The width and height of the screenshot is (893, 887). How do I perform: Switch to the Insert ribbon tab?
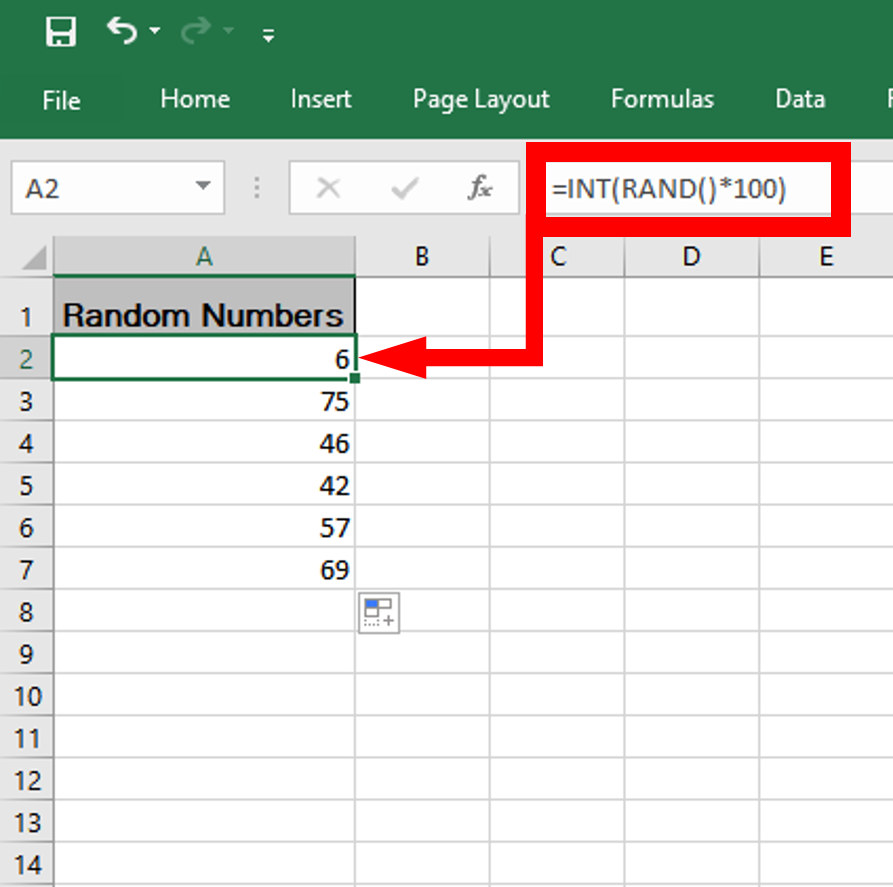[x=321, y=100]
